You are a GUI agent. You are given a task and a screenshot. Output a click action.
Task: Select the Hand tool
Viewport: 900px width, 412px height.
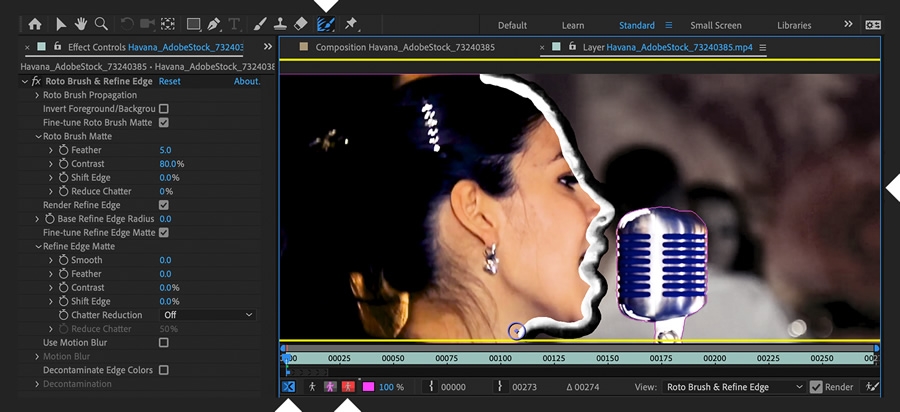81,24
